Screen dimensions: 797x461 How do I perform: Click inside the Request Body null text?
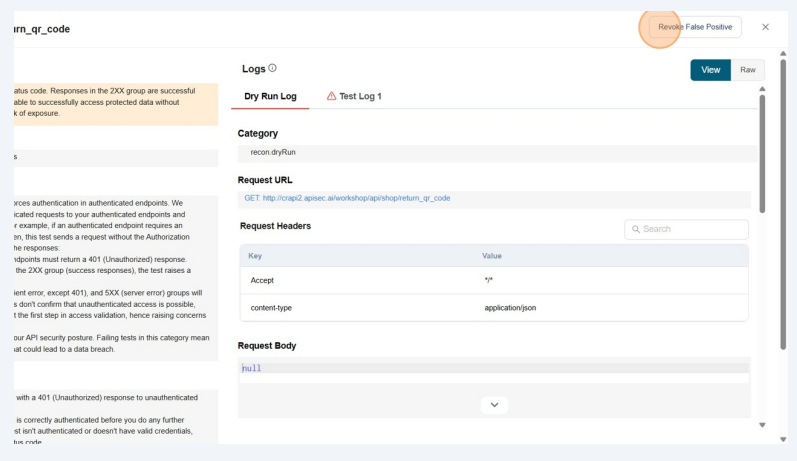tap(252, 368)
